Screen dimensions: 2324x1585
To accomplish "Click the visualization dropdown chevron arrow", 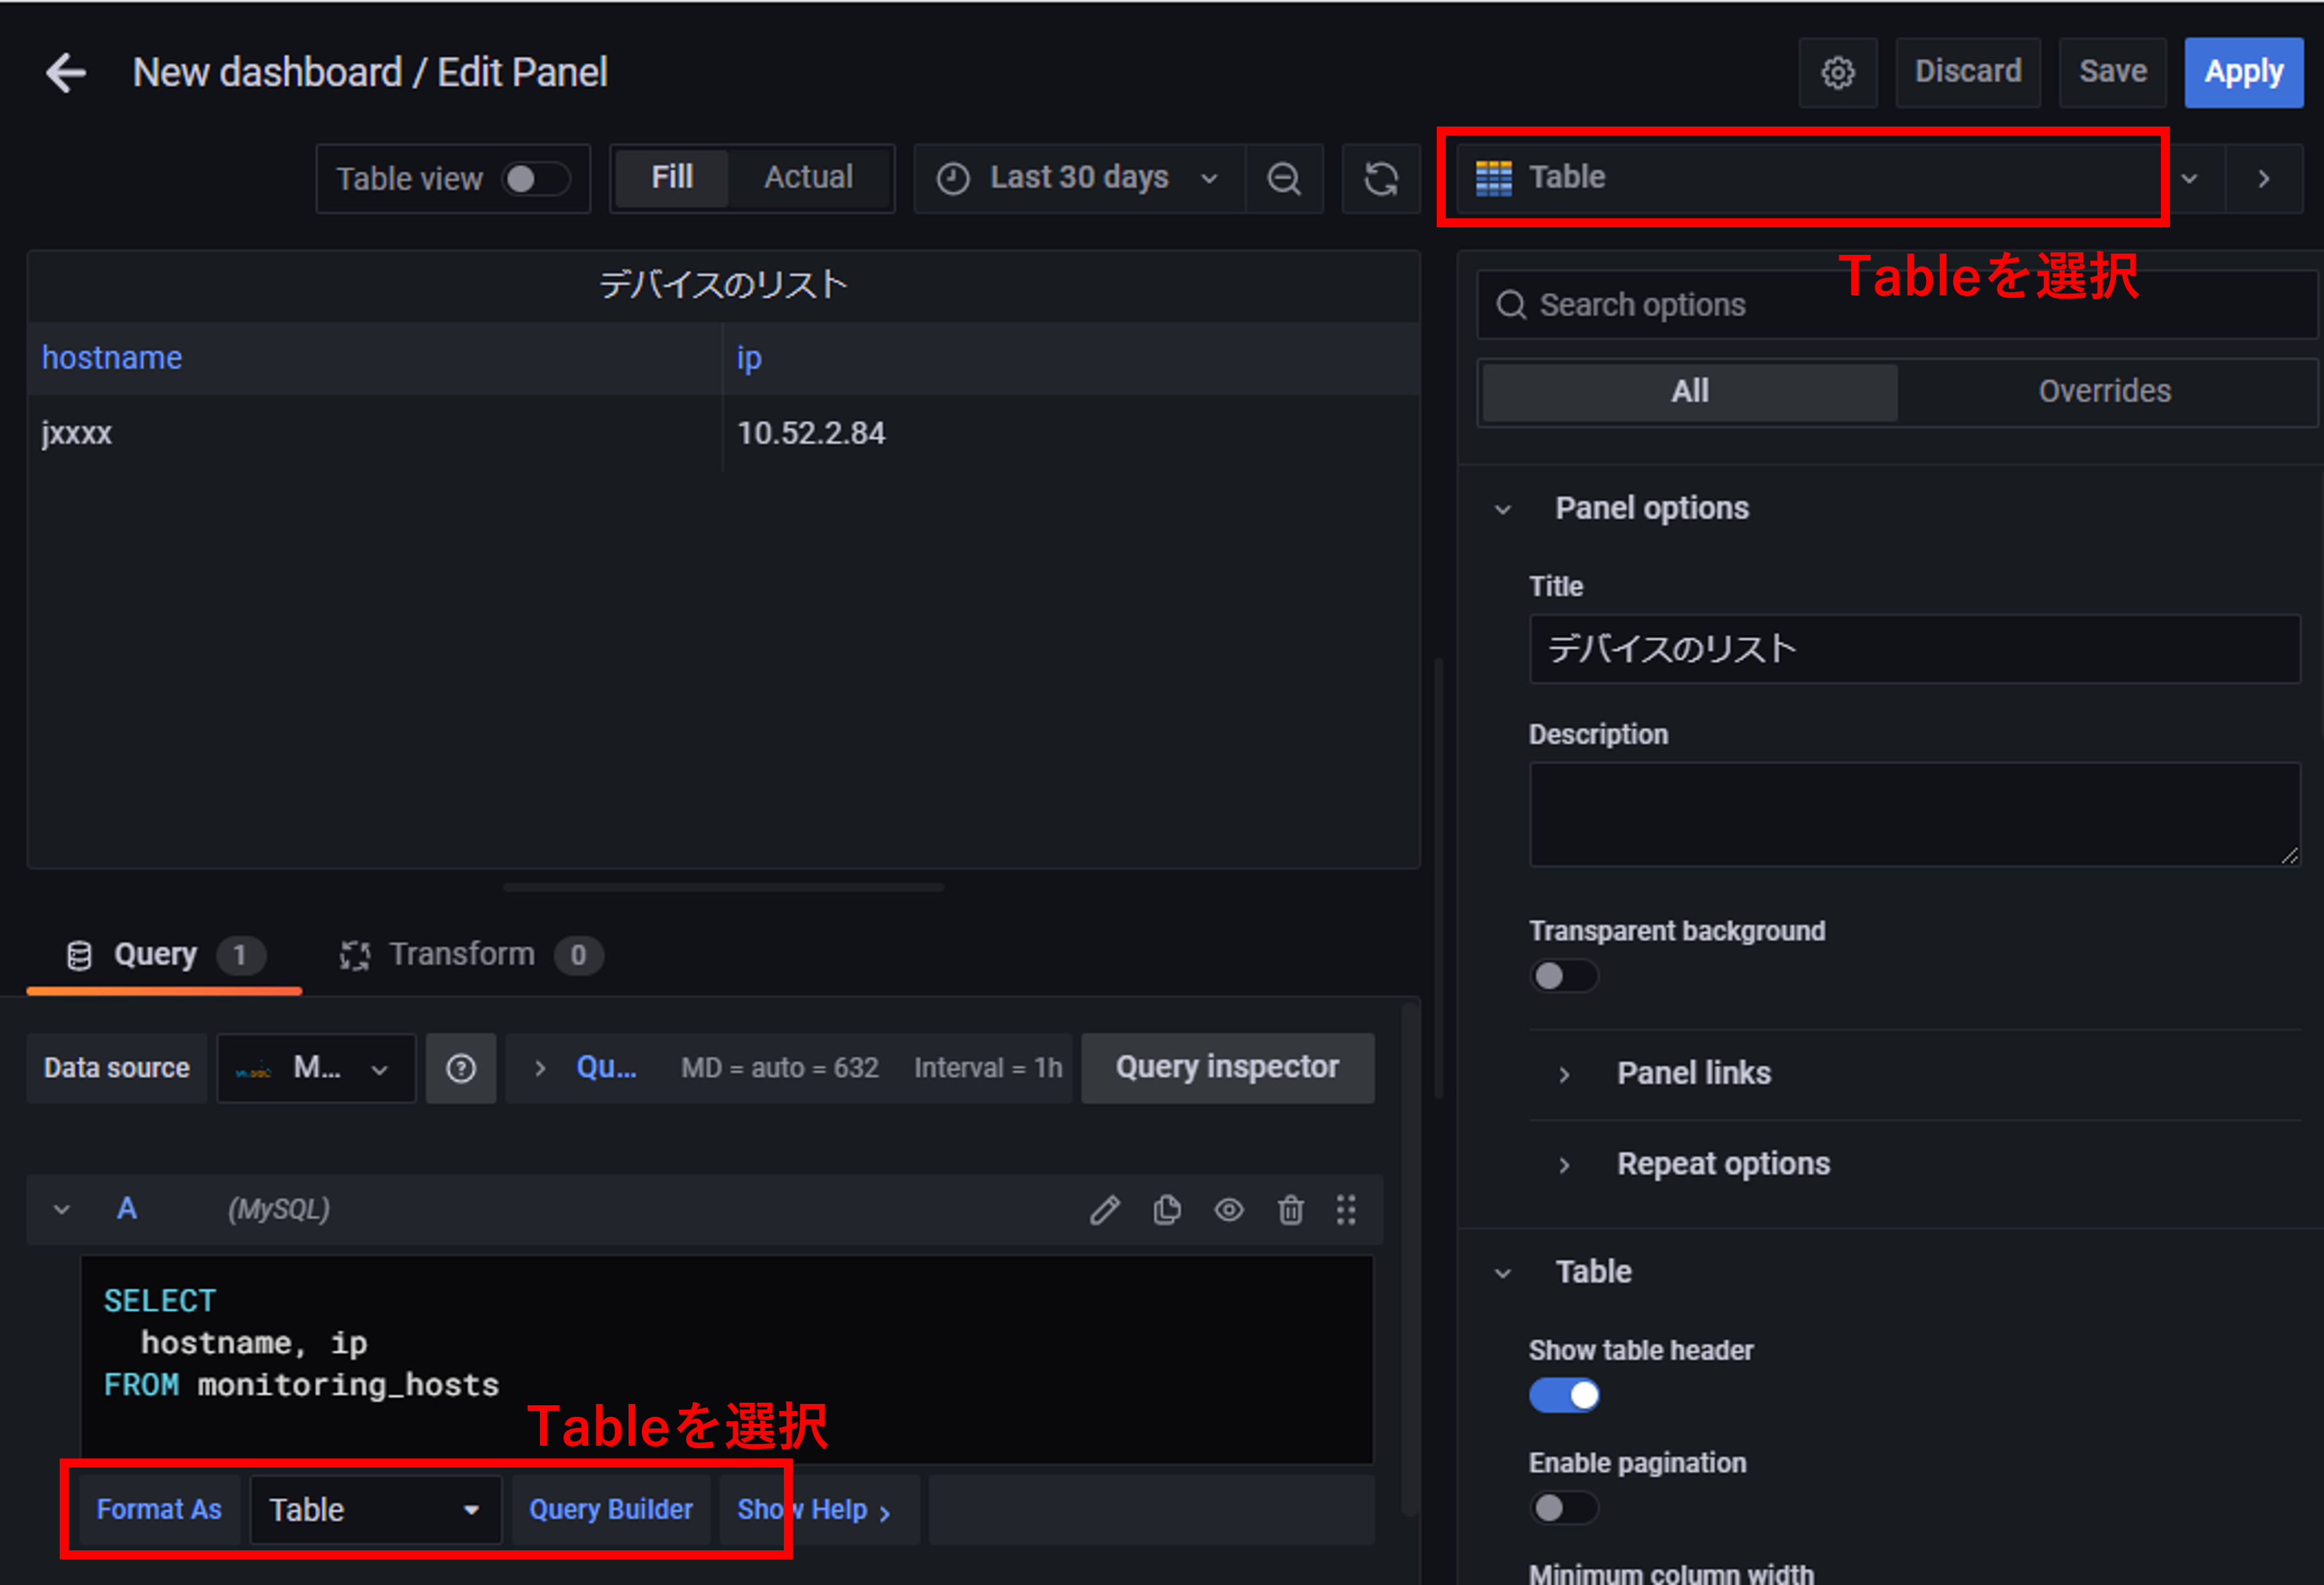I will click(2190, 179).
